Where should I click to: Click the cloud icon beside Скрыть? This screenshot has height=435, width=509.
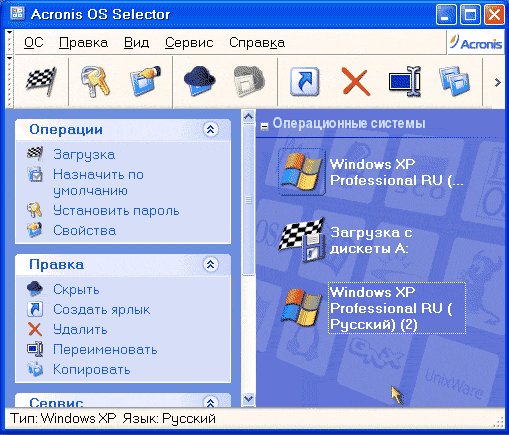point(35,289)
